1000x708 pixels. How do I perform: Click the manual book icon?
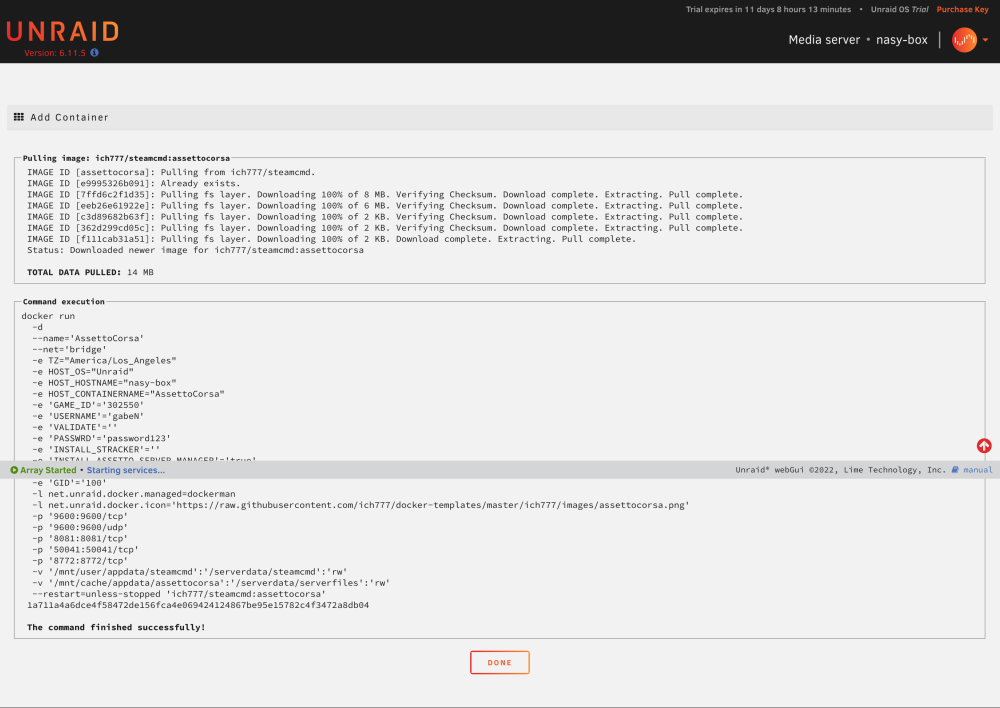(x=955, y=470)
